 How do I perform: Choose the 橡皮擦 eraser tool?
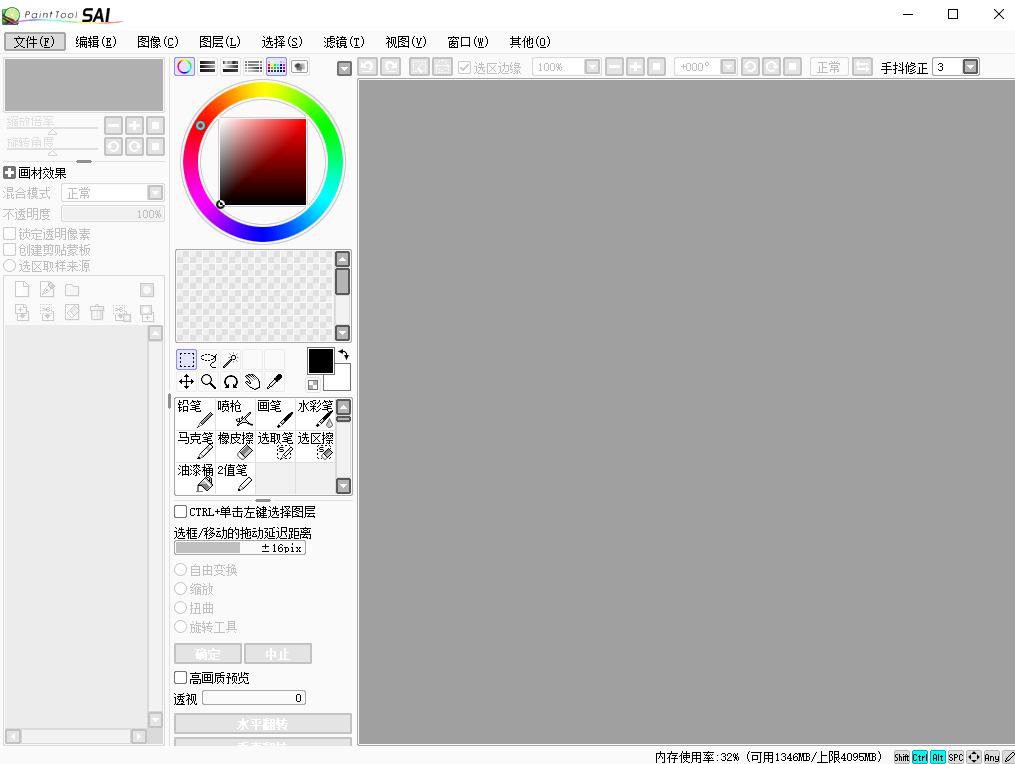(x=235, y=446)
